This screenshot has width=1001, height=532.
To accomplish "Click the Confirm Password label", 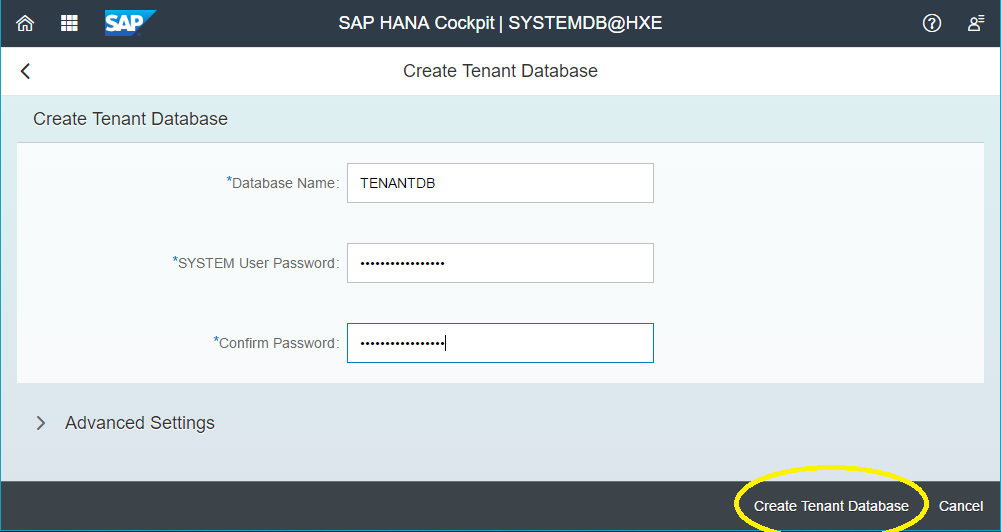I will 276,343.
